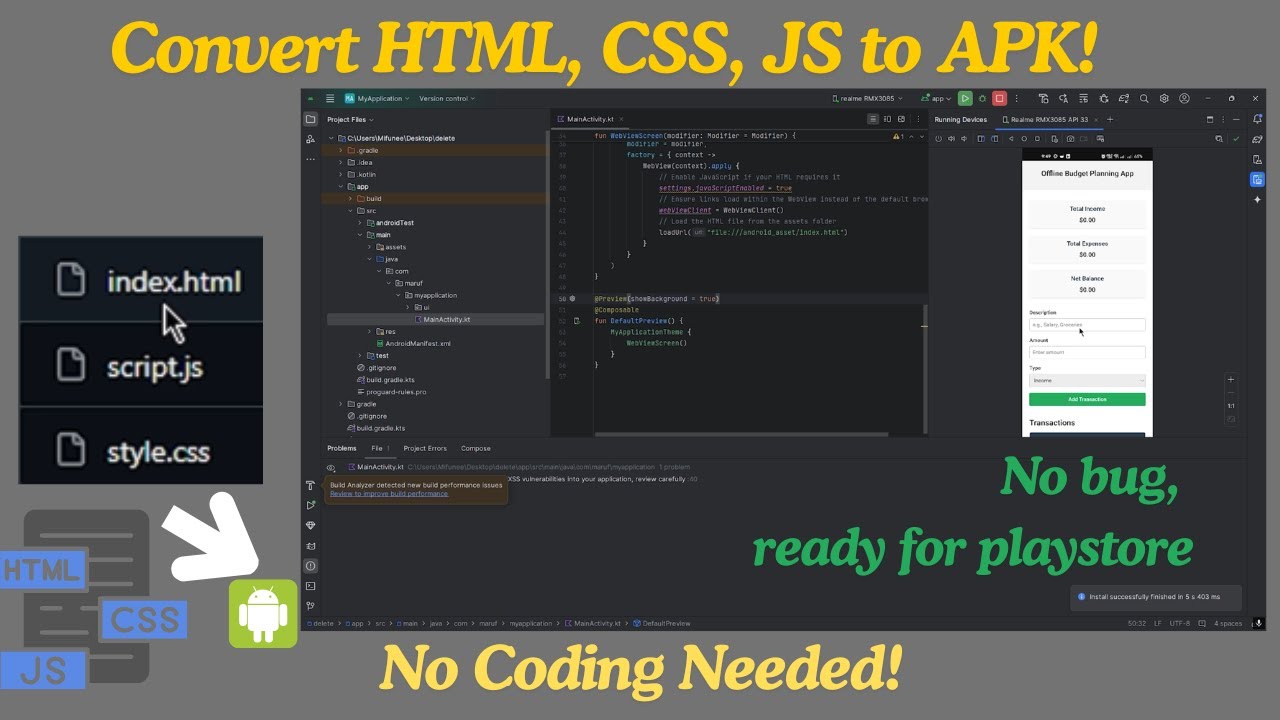This screenshot has height=720, width=1280.
Task: Run the app using the green Play icon
Action: click(964, 98)
